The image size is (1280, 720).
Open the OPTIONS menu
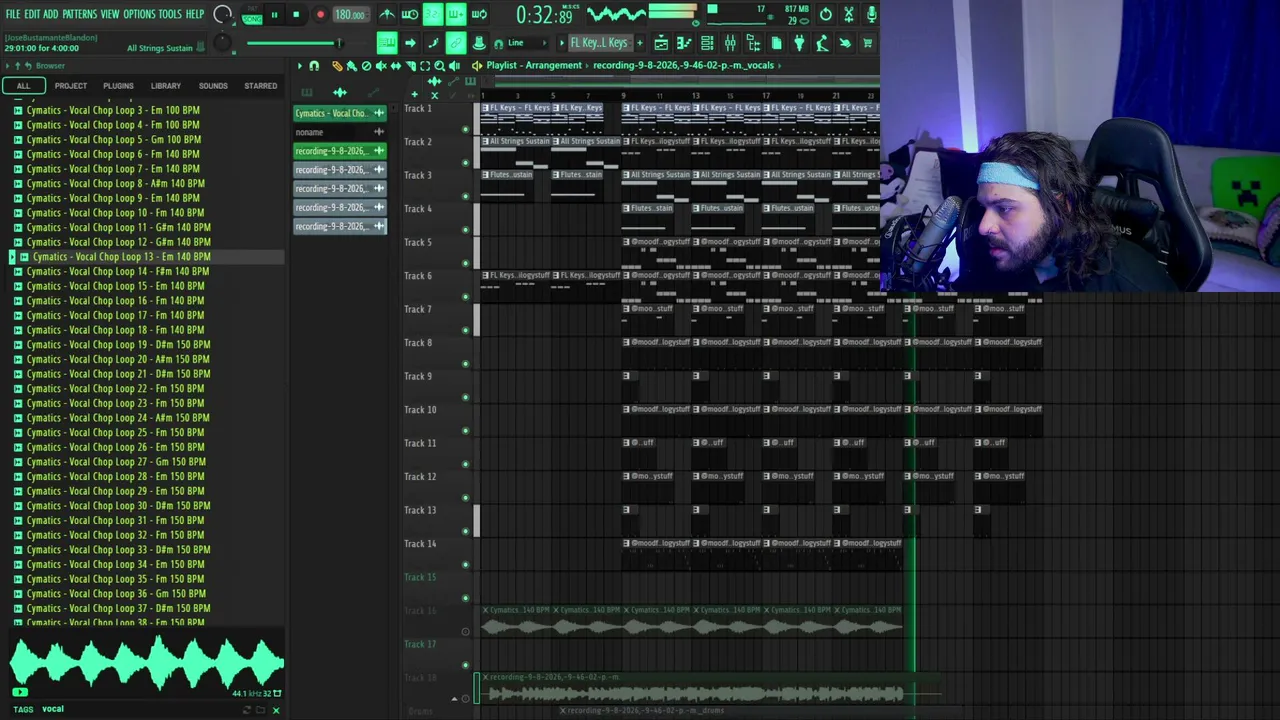[x=139, y=14]
